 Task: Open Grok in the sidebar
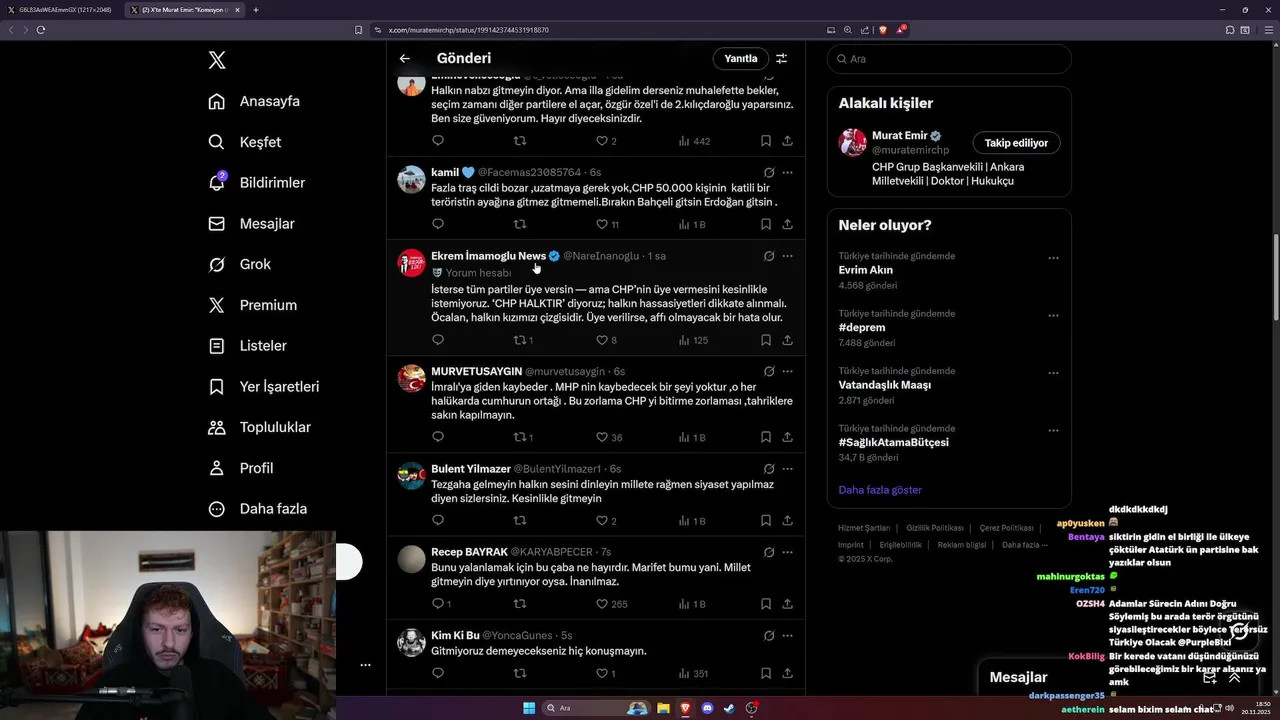(x=239, y=264)
